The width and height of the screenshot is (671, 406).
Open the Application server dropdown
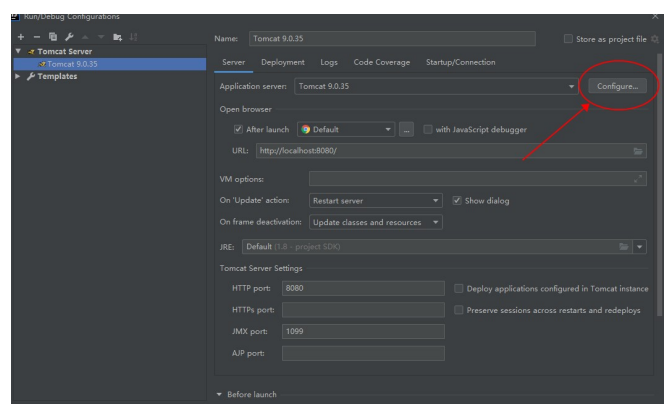coord(573,86)
